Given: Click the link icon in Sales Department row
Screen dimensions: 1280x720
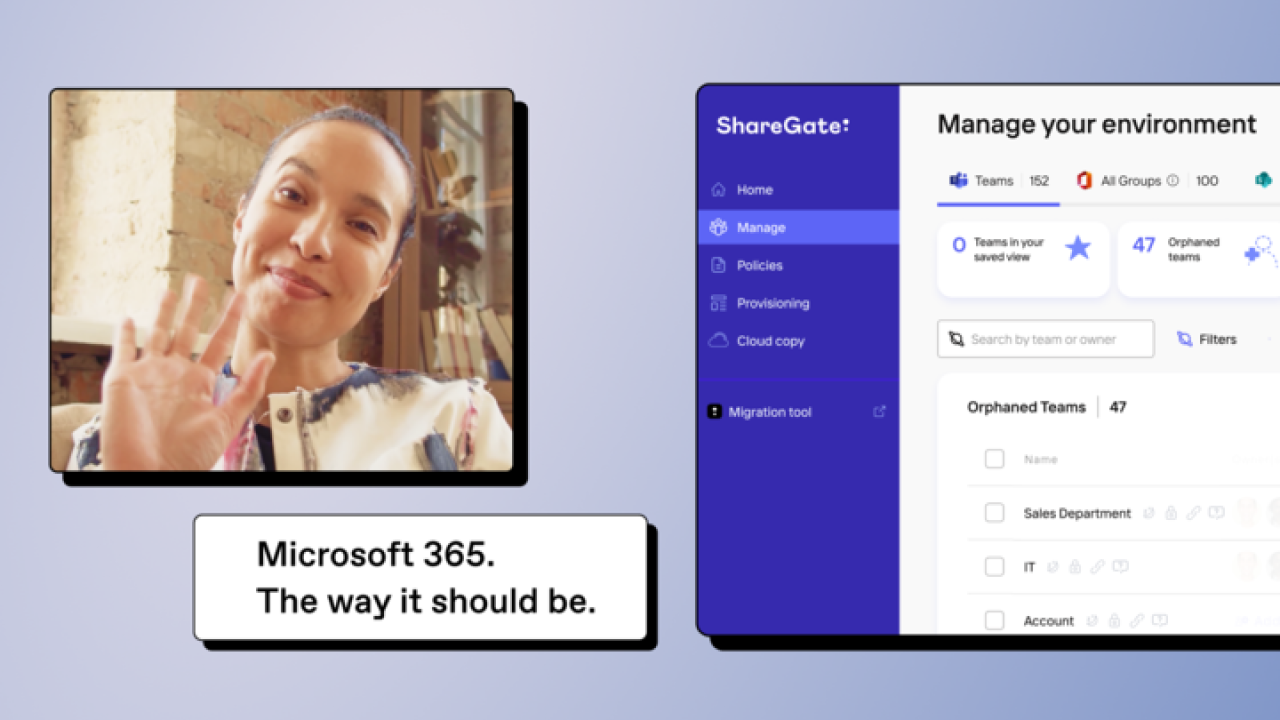Looking at the screenshot, I should pyautogui.click(x=1193, y=513).
